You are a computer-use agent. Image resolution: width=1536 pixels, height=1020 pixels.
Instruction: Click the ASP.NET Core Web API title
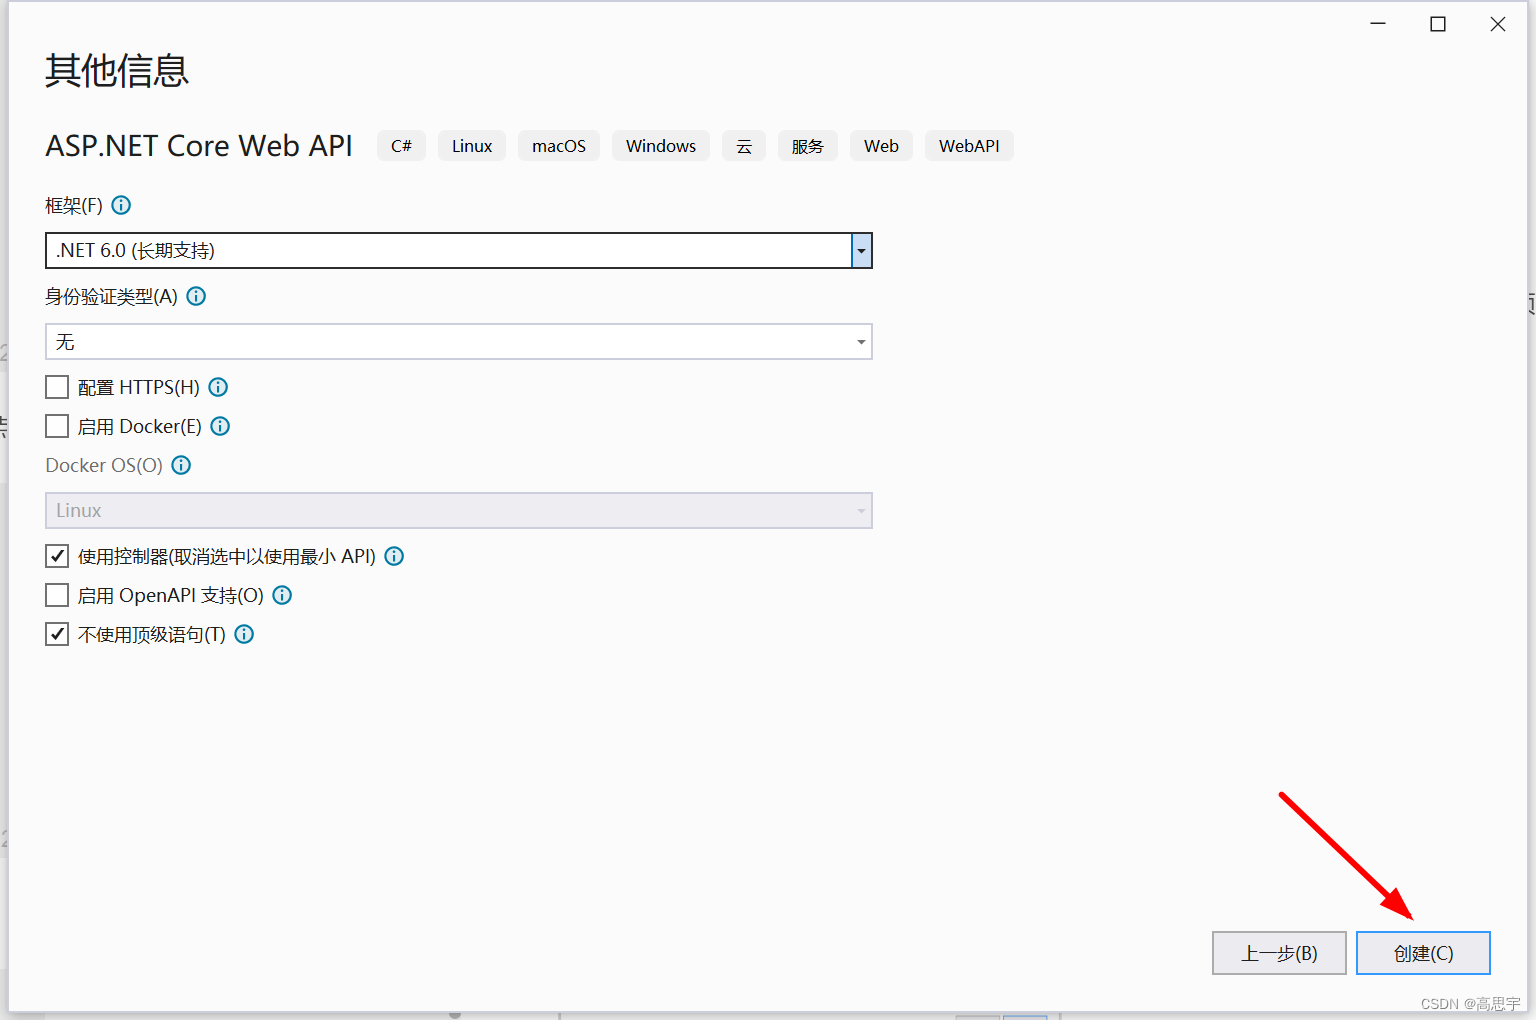pos(199,146)
